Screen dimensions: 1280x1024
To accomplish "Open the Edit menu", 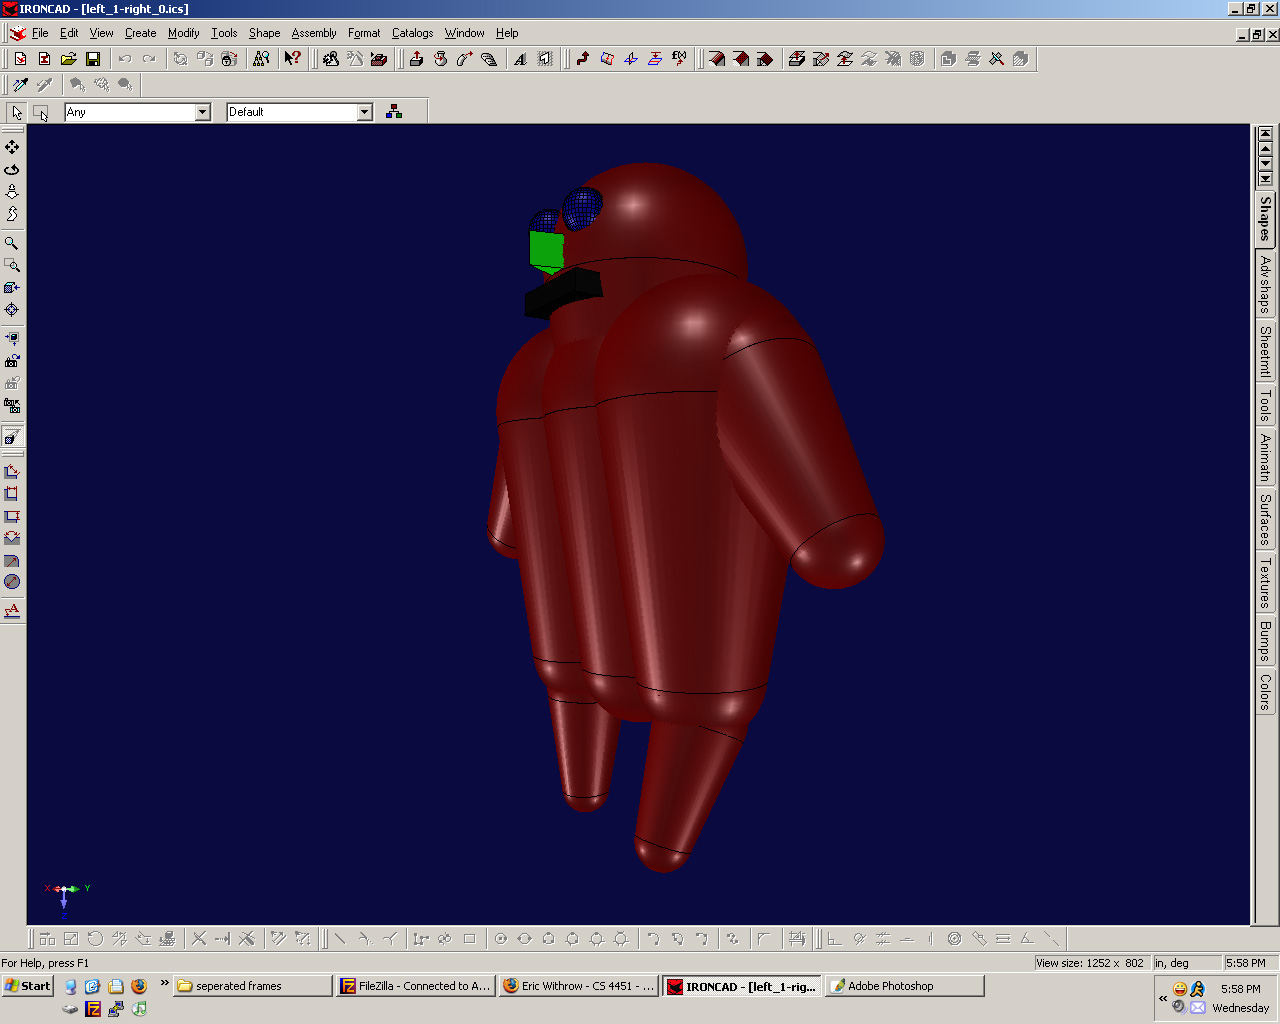I will [x=69, y=33].
